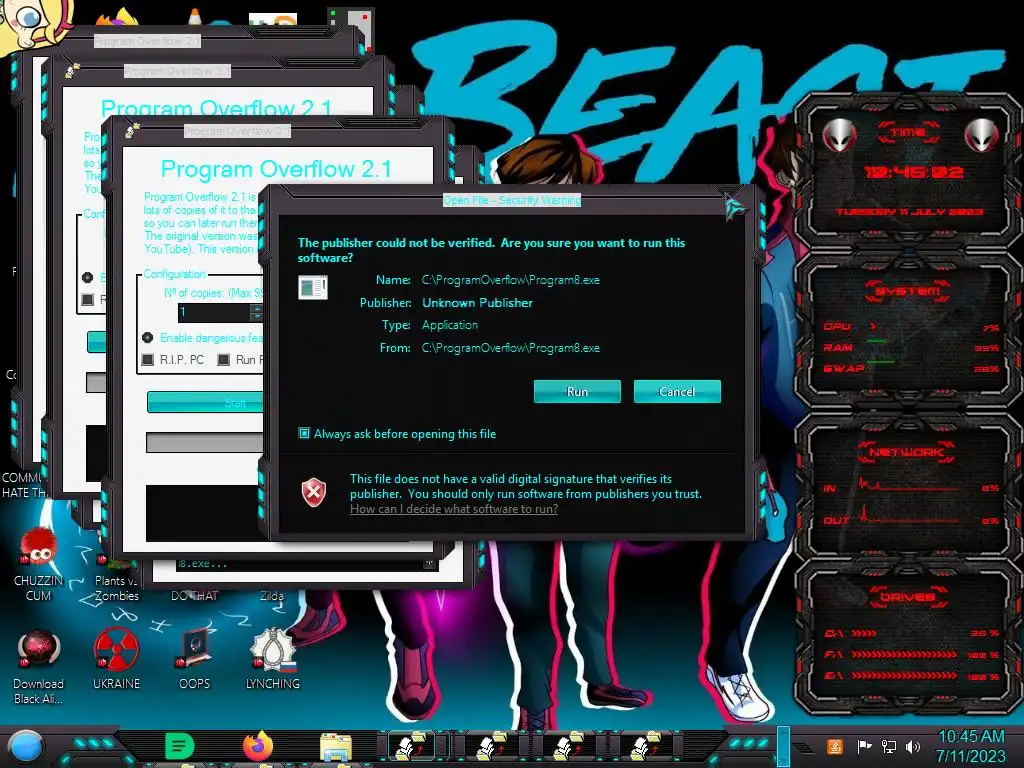The image size is (1024, 768).
Task: Select the 'Unknown Publisher' text
Action: pyautogui.click(x=477, y=302)
